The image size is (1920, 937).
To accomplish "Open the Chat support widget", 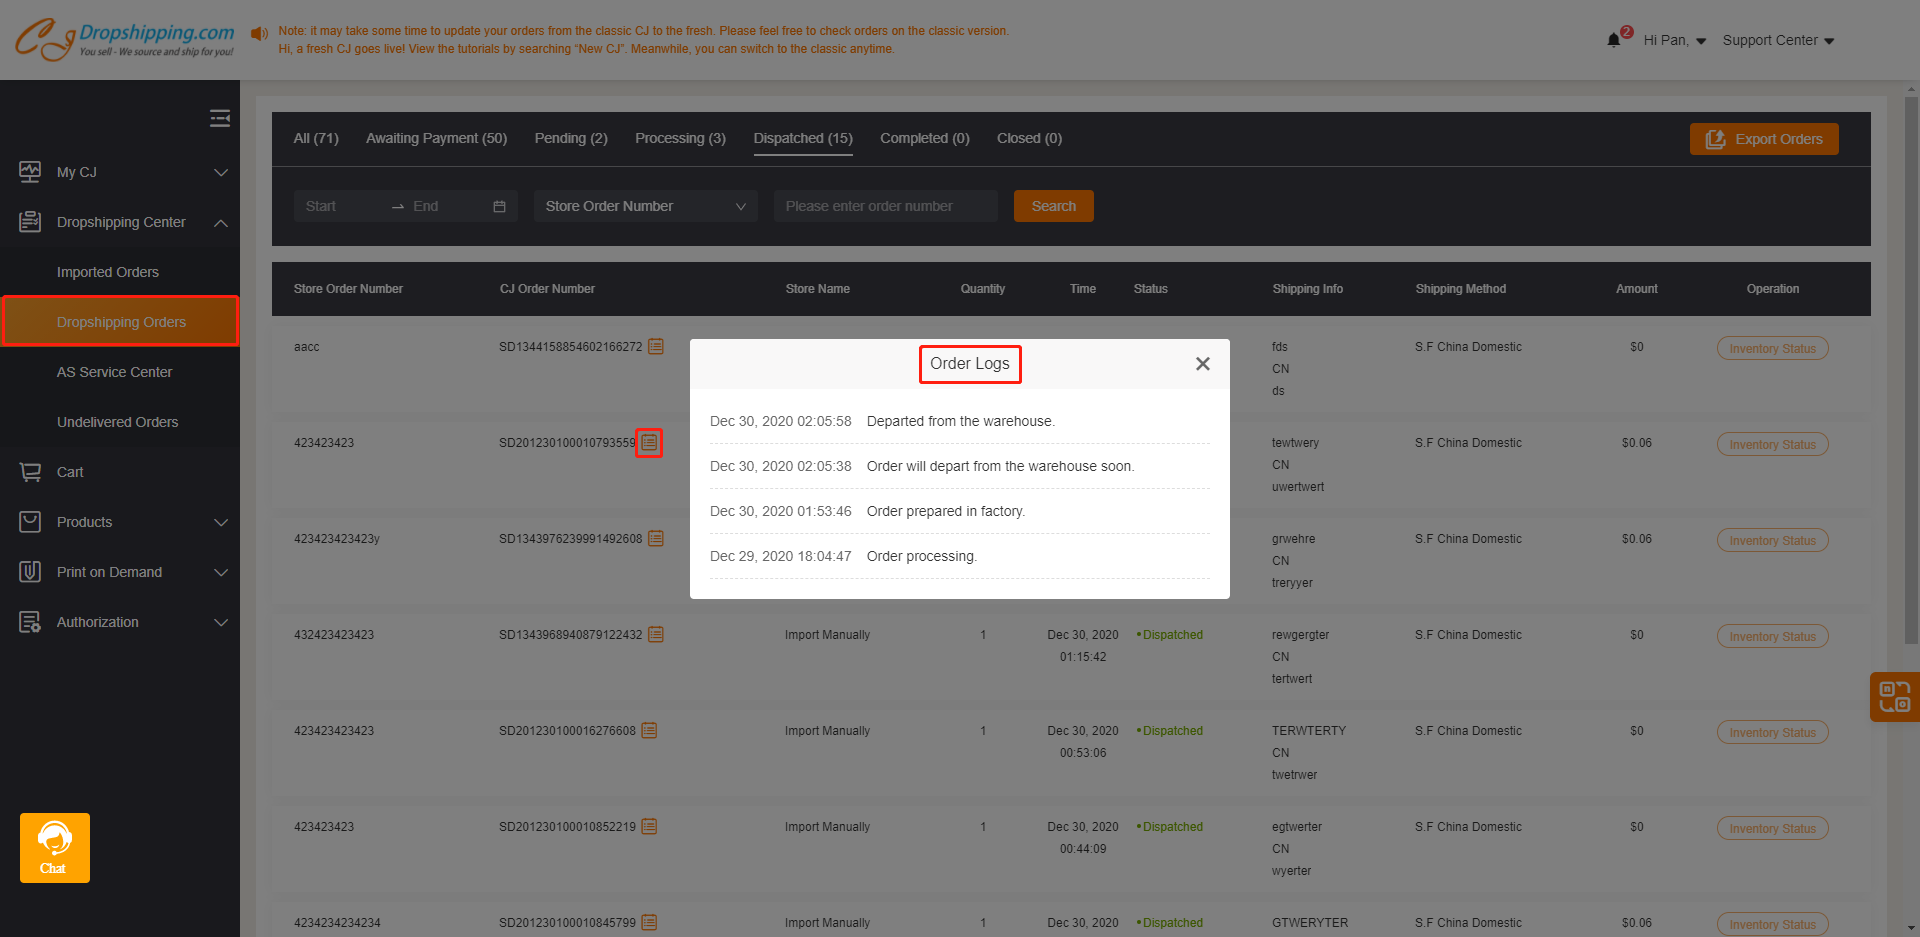I will (55, 847).
